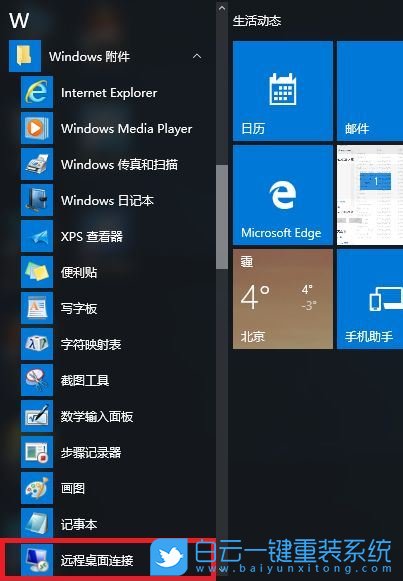Open the Microsoft Edge tile
Image resolution: width=403 pixels, height=581 pixels.
[x=283, y=195]
